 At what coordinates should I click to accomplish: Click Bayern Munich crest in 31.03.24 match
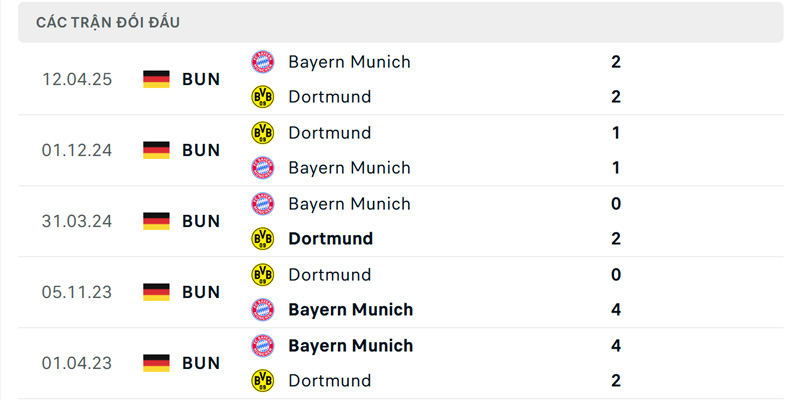(262, 204)
